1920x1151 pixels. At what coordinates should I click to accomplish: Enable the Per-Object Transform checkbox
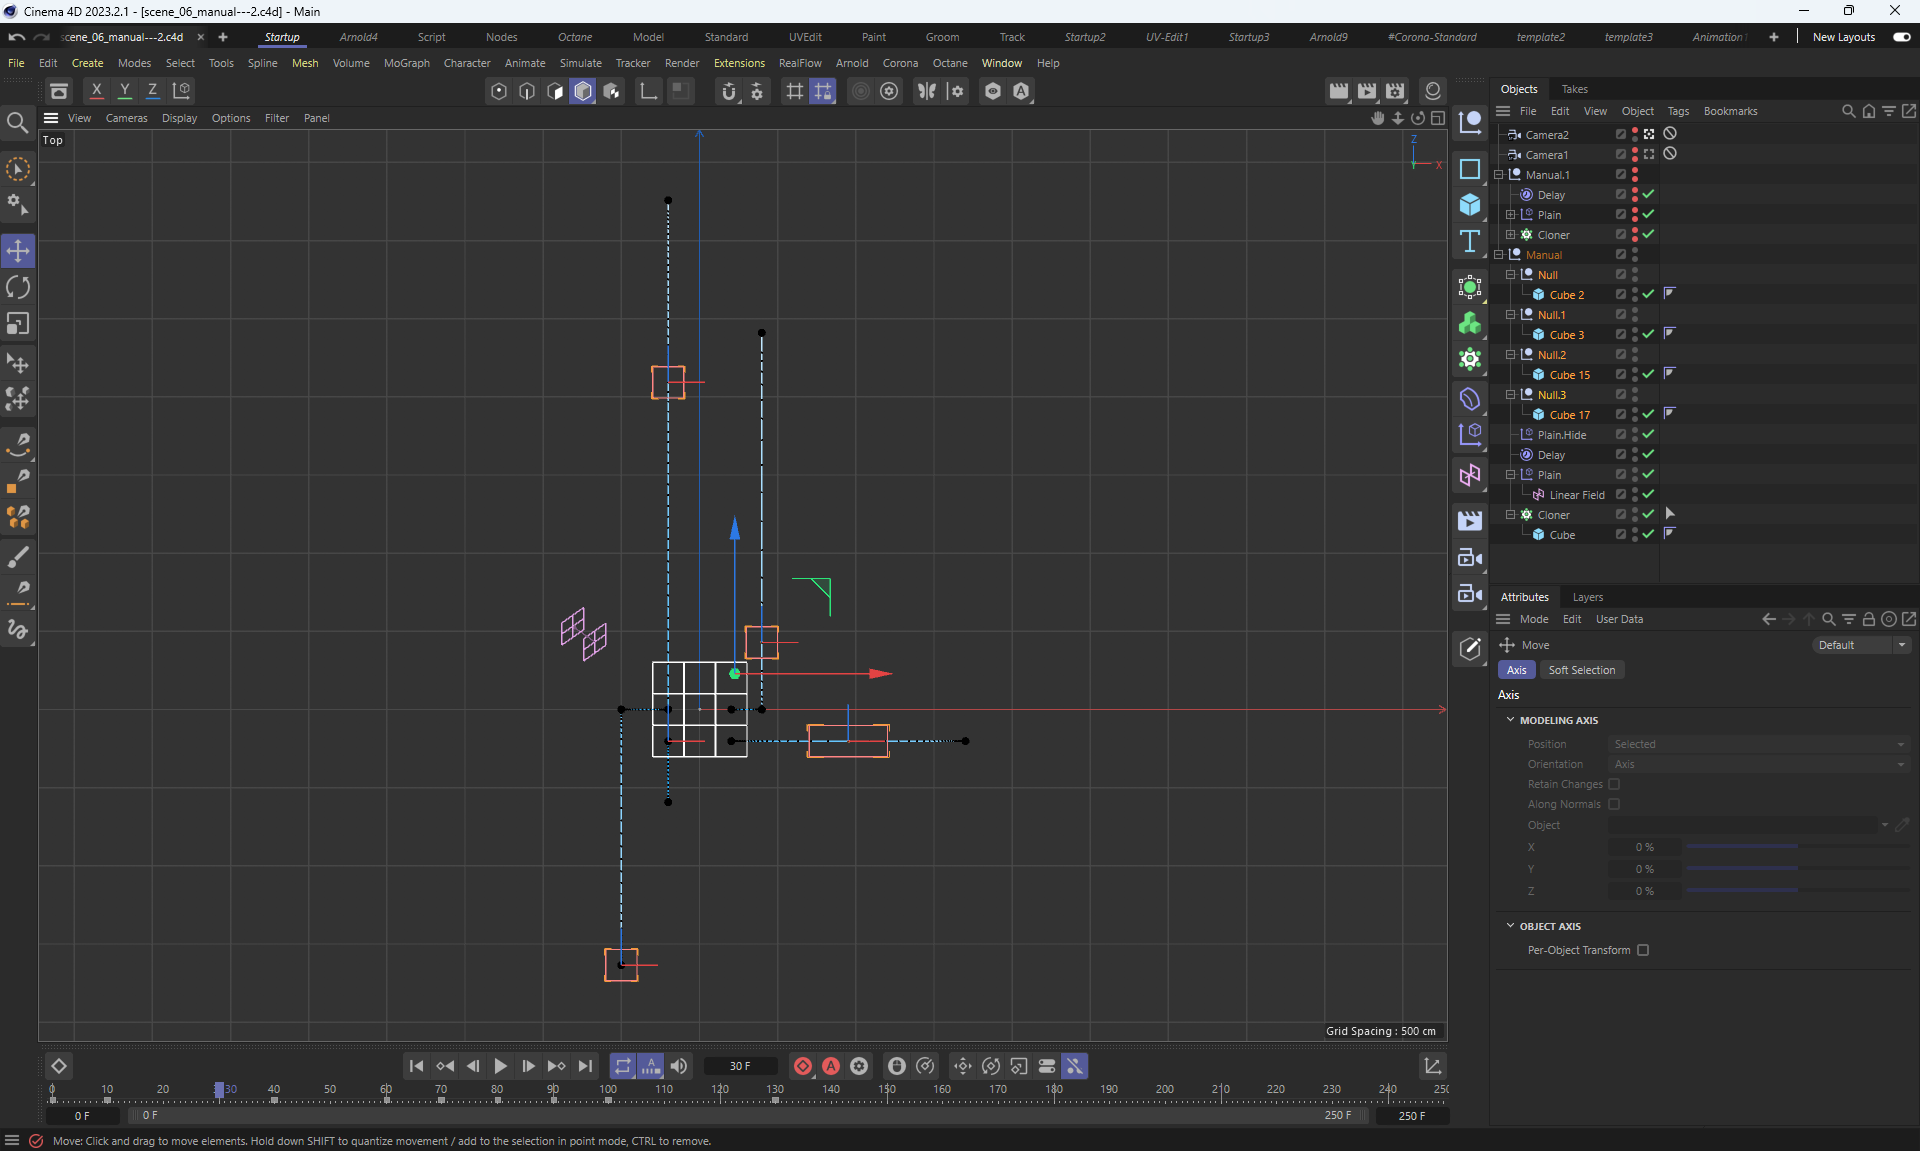(1643, 950)
